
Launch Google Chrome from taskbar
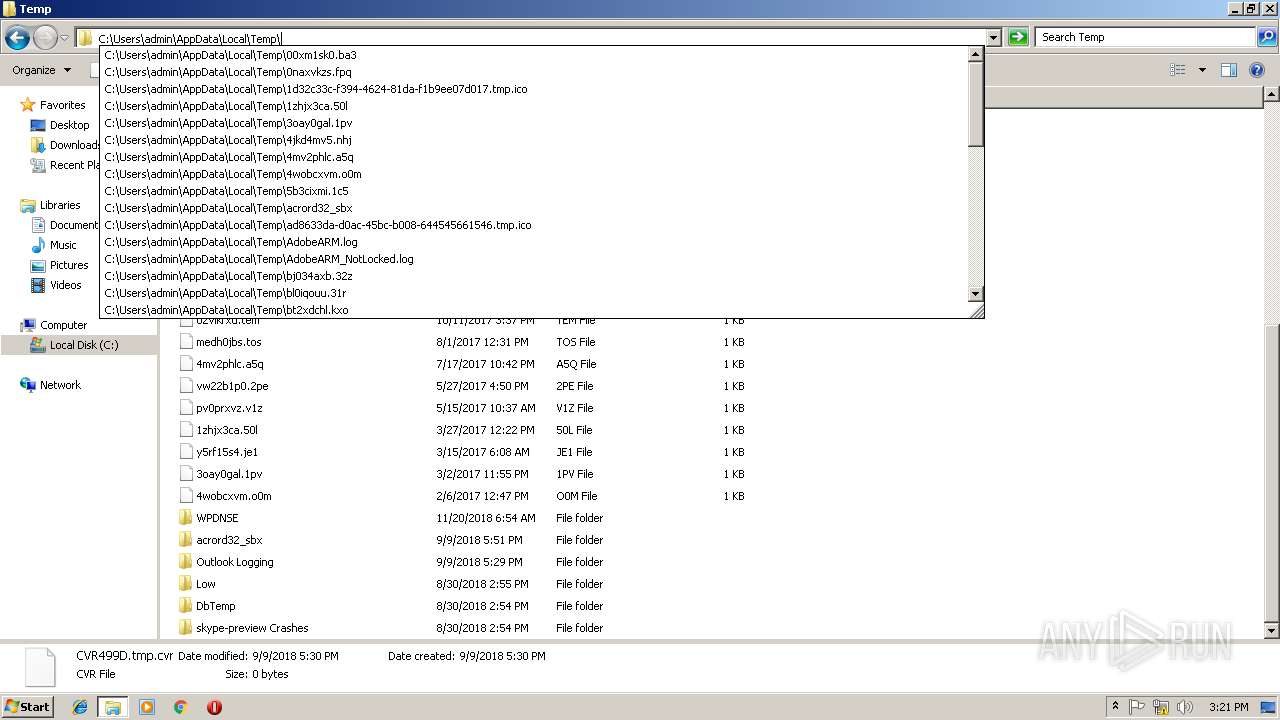coord(181,707)
